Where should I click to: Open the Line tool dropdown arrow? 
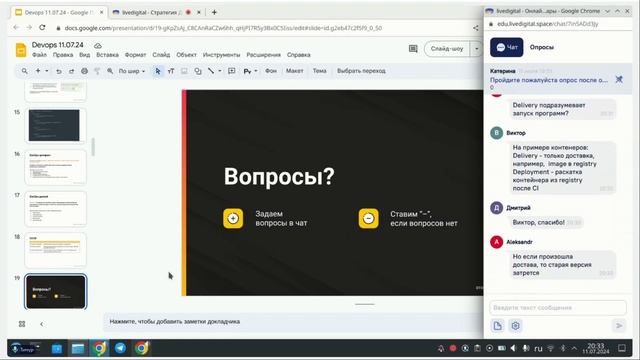pyautogui.click(x=220, y=71)
